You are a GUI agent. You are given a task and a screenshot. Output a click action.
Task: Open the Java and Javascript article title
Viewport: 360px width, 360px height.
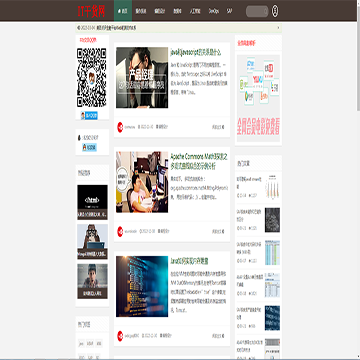point(196,53)
